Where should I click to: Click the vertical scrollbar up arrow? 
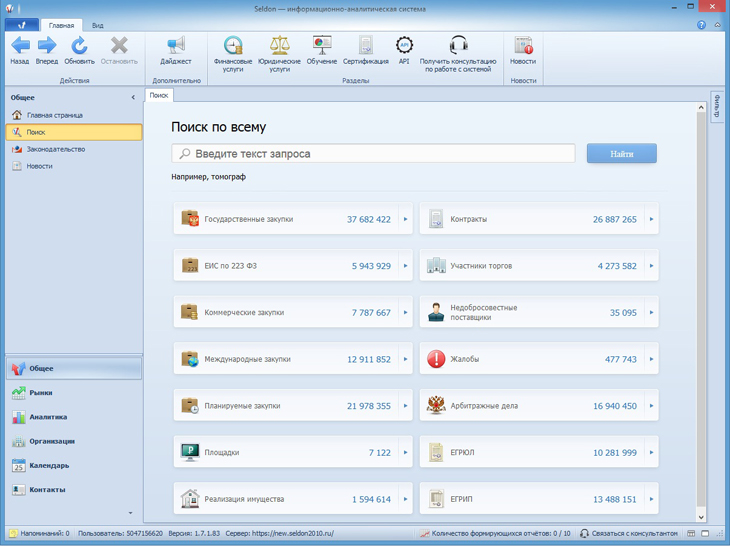coord(701,108)
